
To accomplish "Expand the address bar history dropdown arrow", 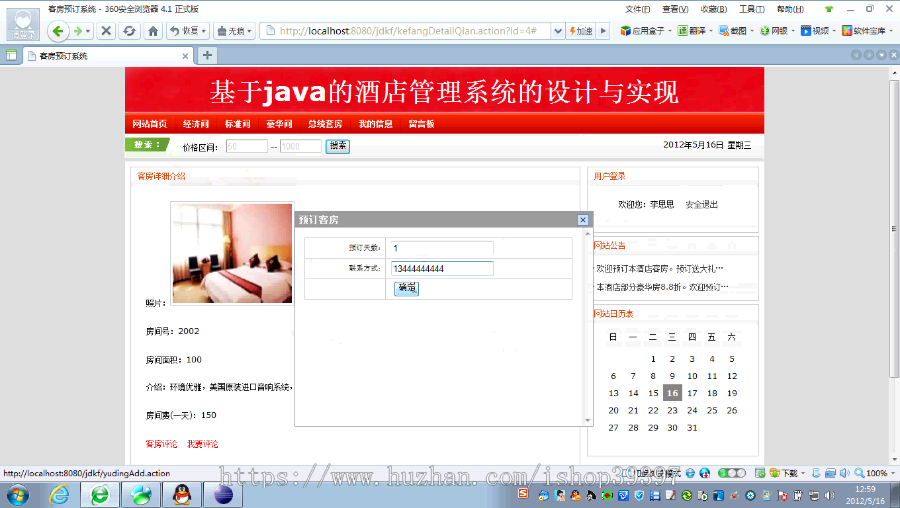I will tap(557, 31).
